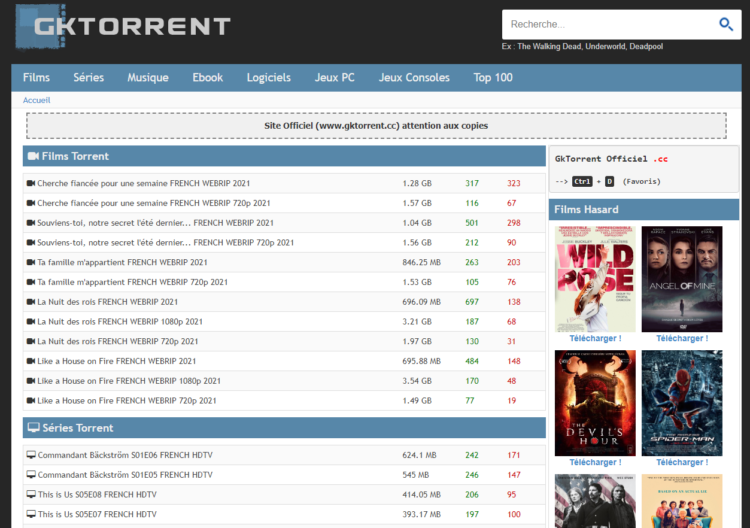Open Like a House on Fire WEBRIP 2021
750x528 pixels.
[117, 361]
